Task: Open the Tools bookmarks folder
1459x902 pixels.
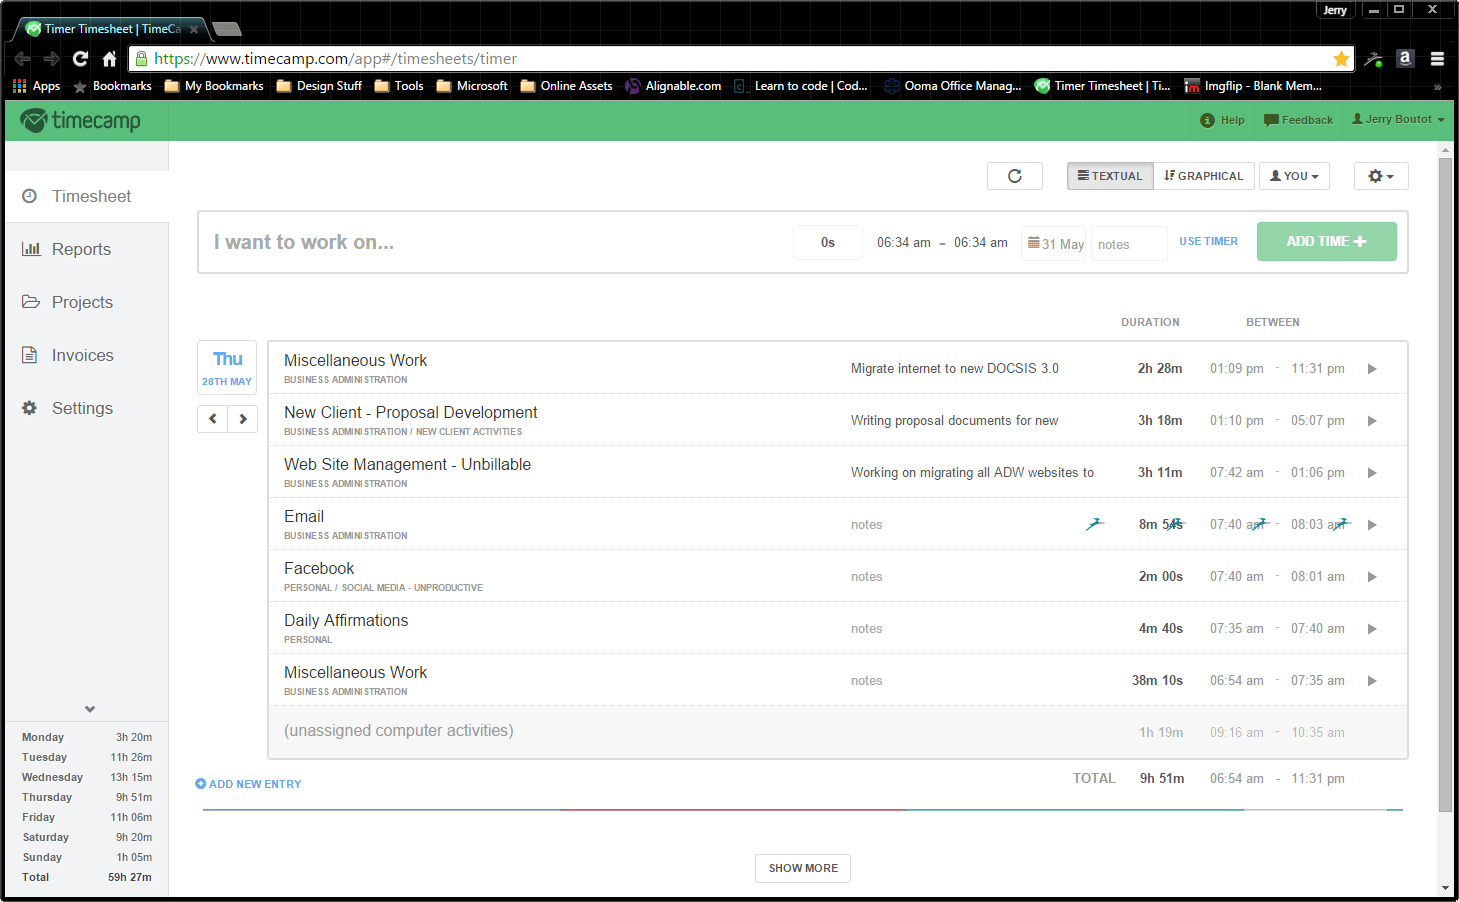Action: coord(399,86)
